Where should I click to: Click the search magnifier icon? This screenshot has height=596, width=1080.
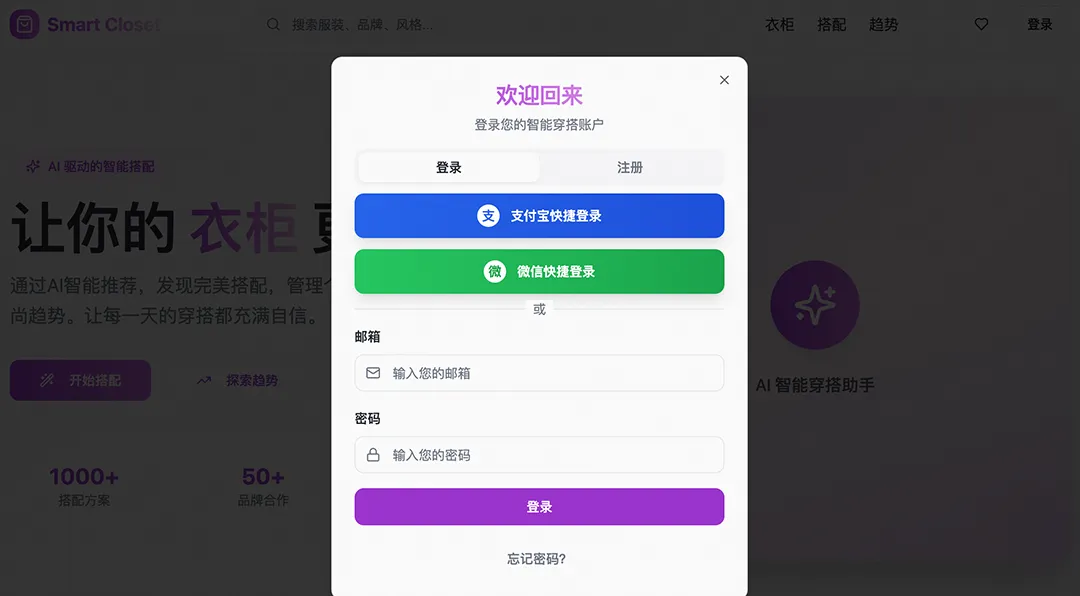(x=273, y=25)
